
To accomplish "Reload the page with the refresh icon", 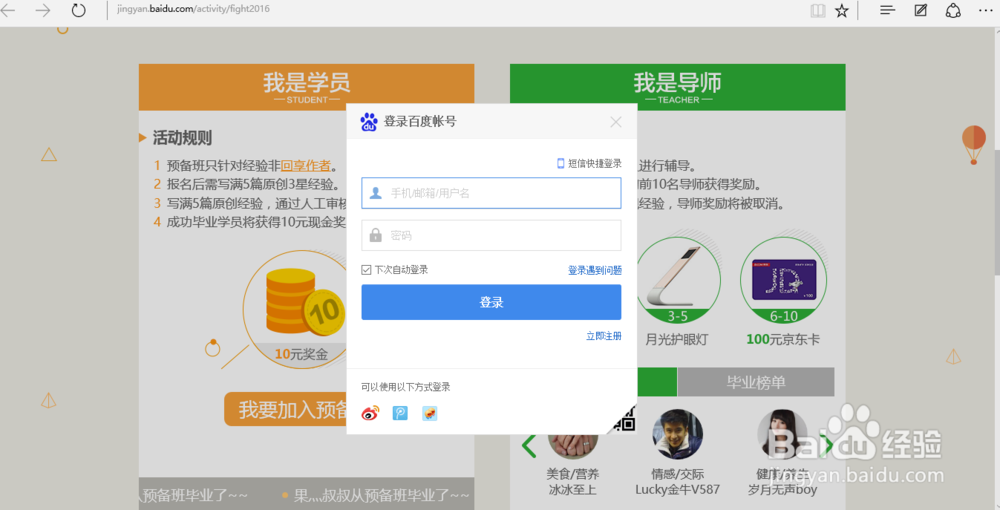I will tap(78, 10).
